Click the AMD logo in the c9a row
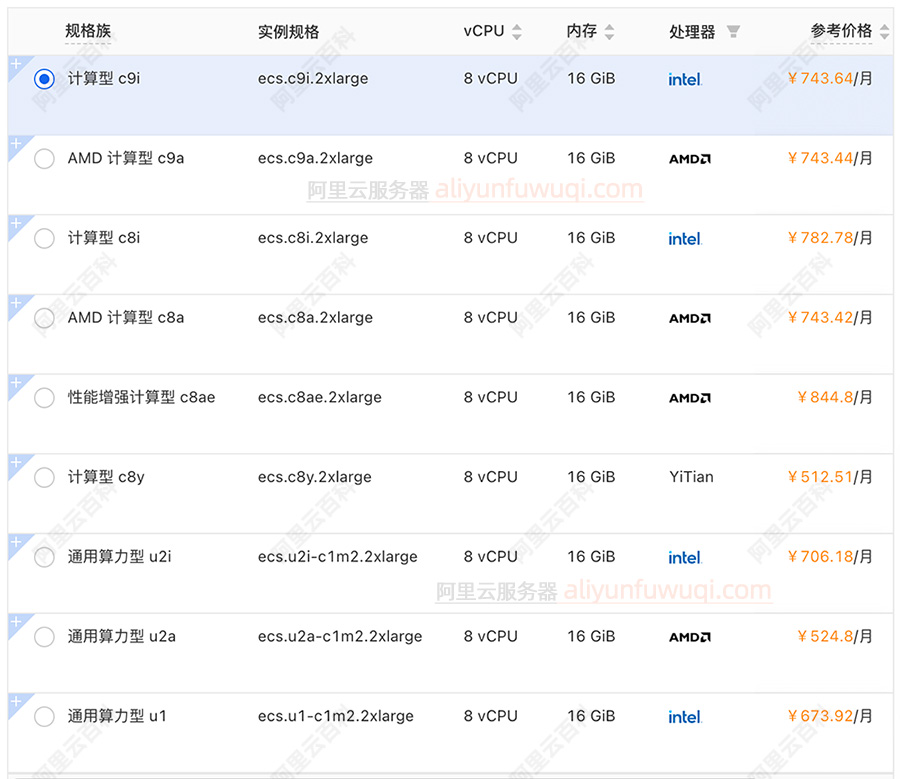 pos(689,159)
